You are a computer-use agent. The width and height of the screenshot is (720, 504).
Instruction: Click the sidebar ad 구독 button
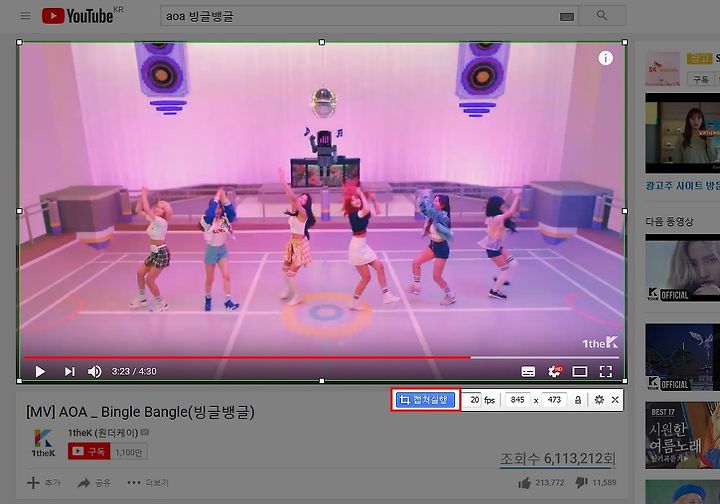(x=701, y=79)
